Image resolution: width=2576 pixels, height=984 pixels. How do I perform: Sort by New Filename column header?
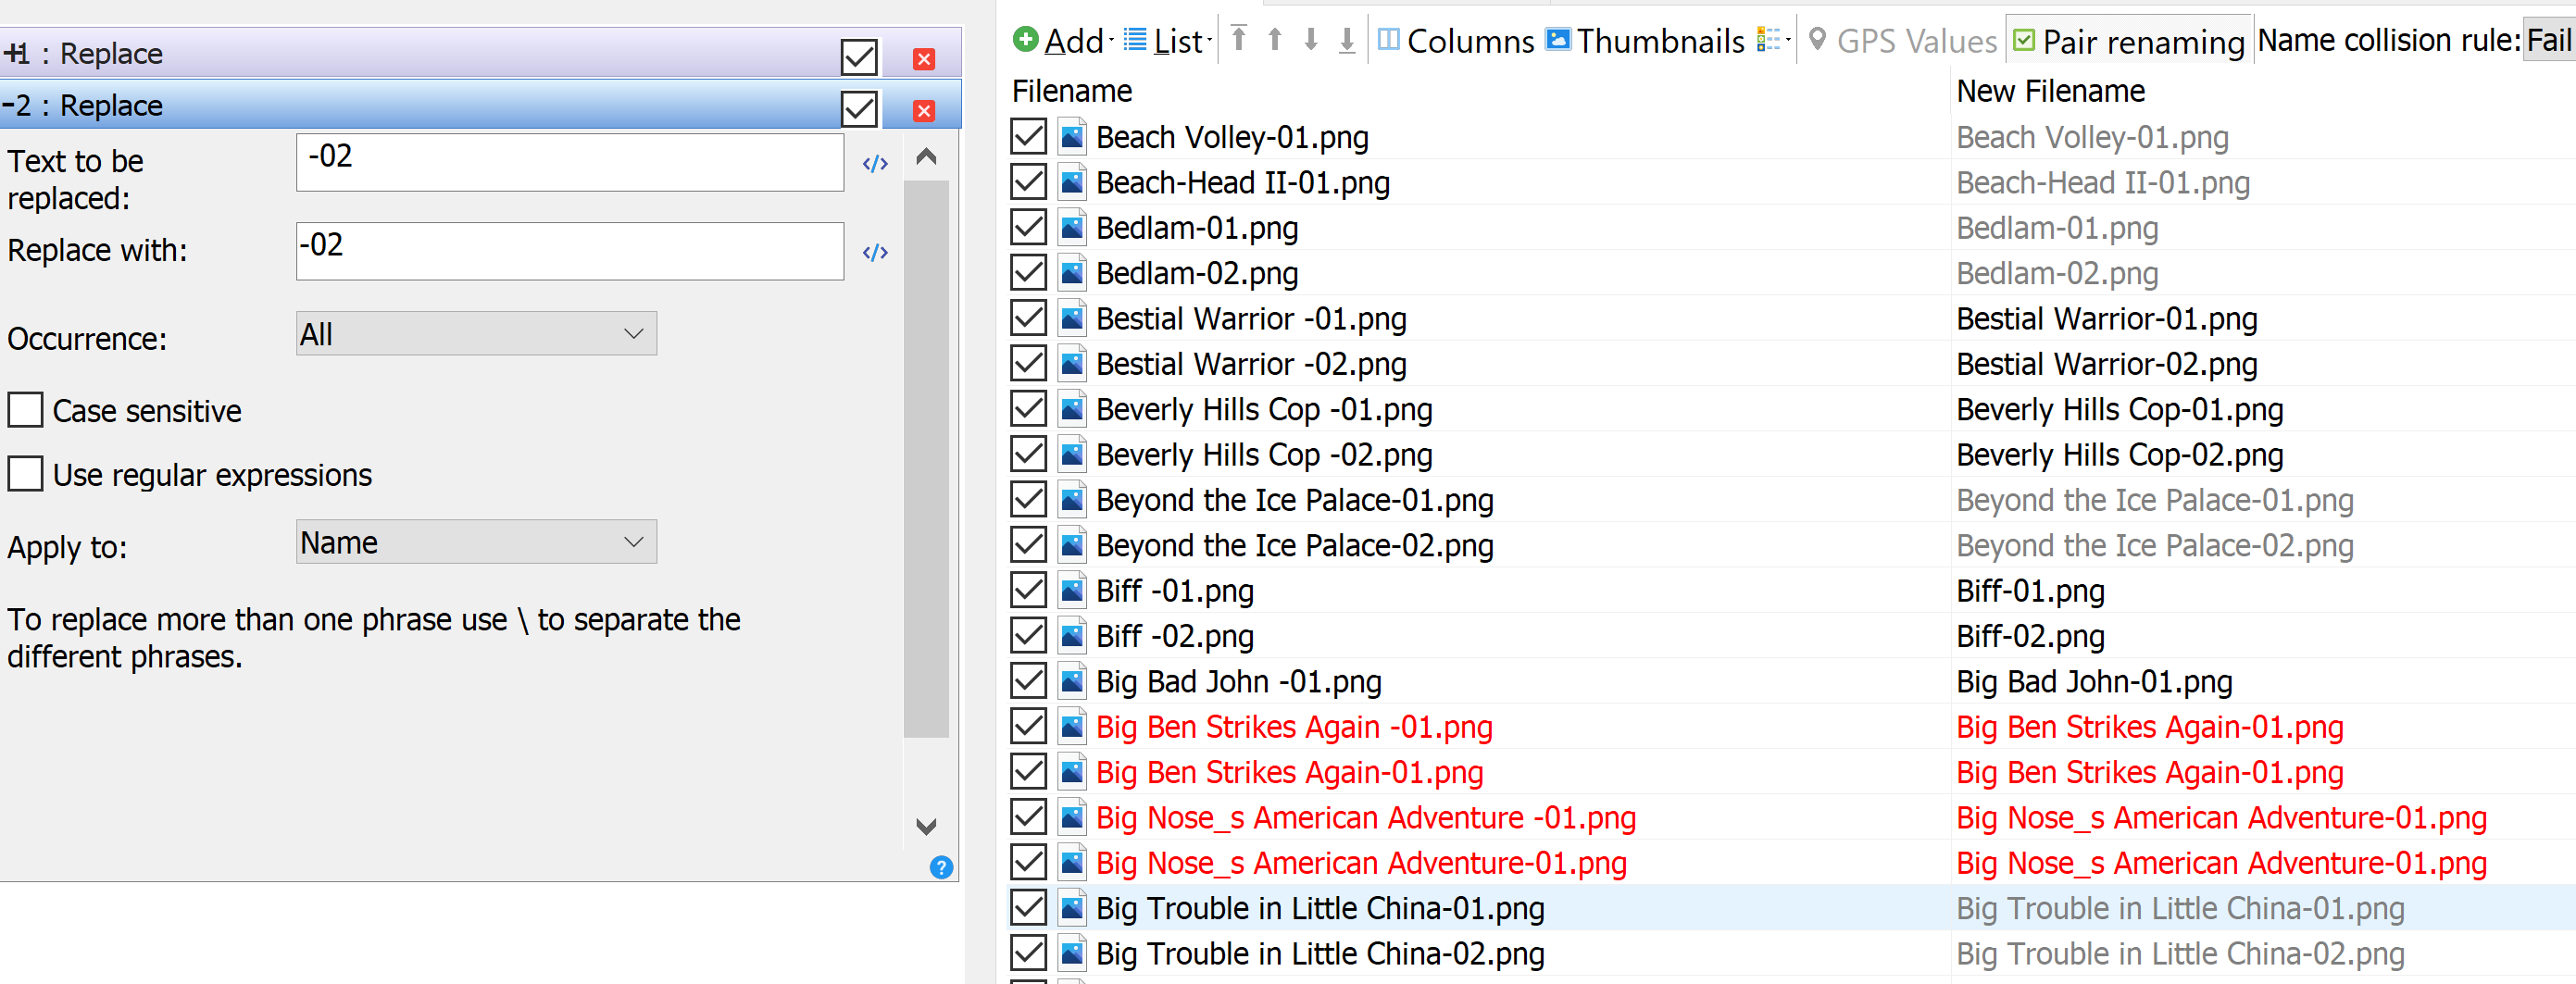click(x=2050, y=91)
